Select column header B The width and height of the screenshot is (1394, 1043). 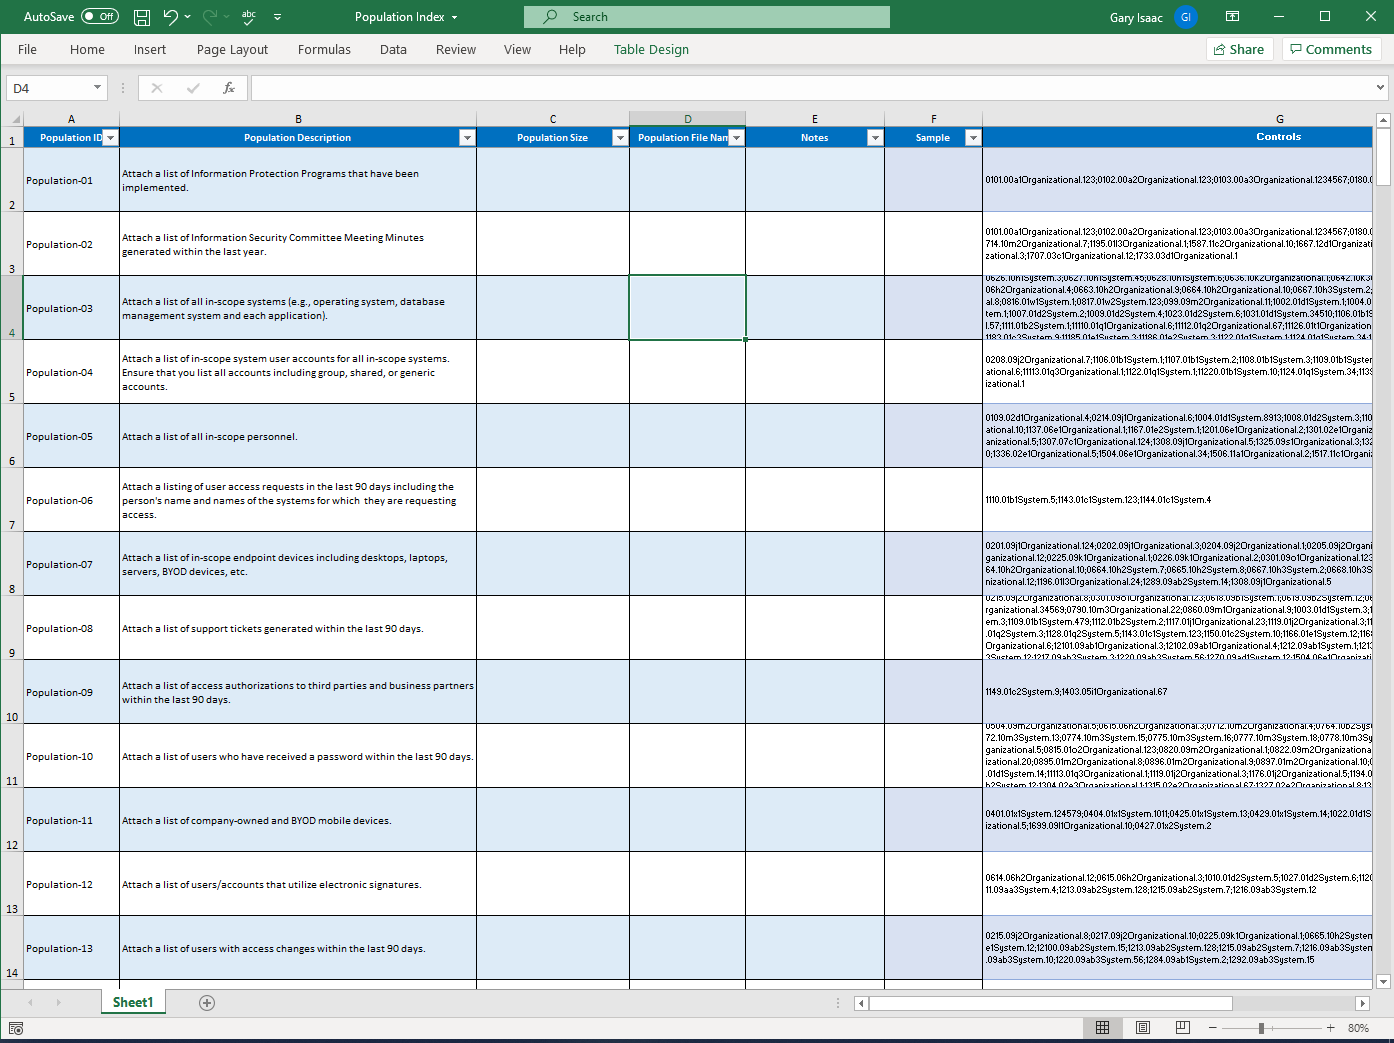tap(298, 119)
